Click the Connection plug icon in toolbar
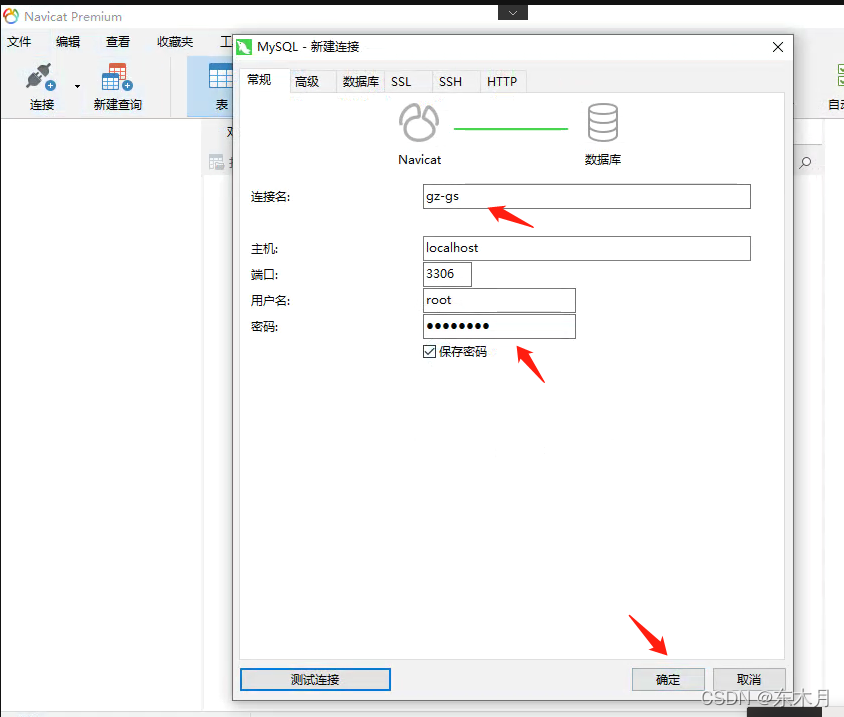The height and width of the screenshot is (717, 844). (x=40, y=77)
